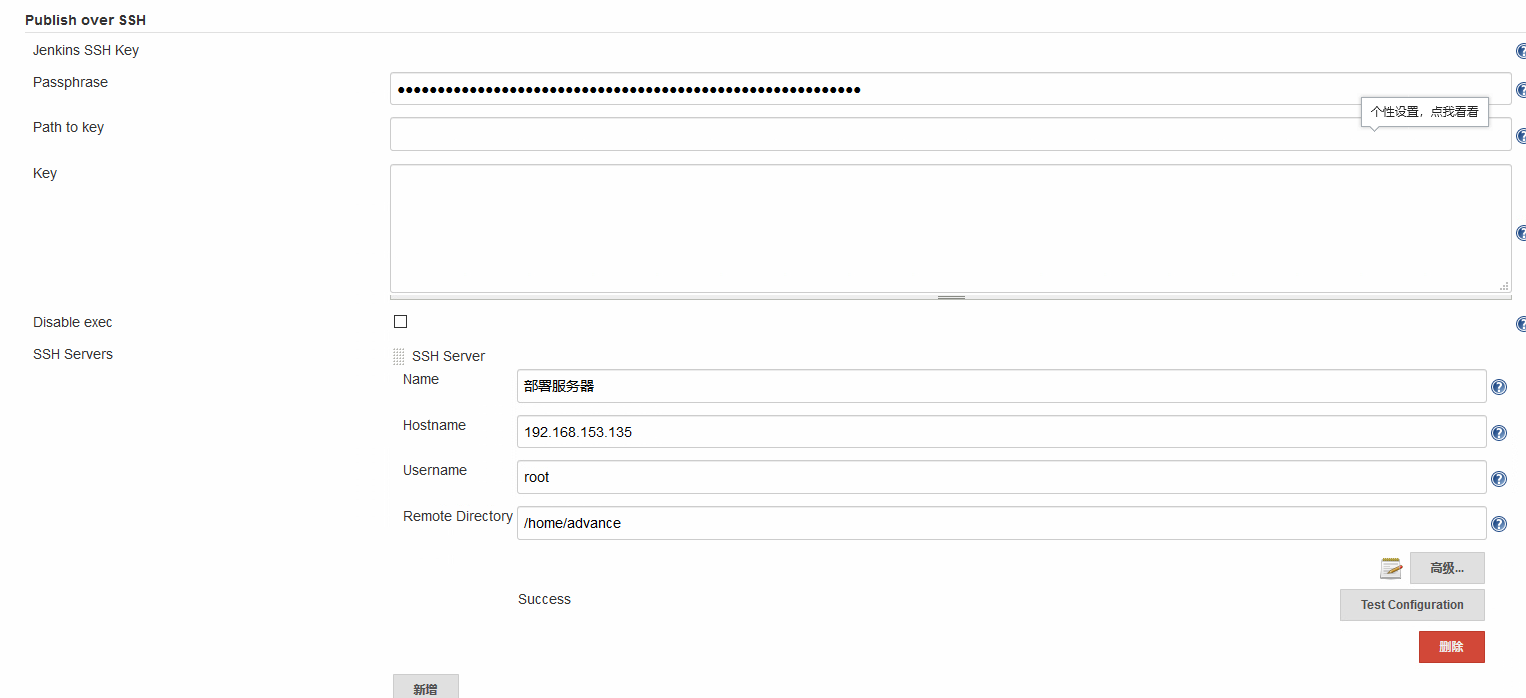Click the SSH Server section title
Image resolution: width=1526 pixels, height=698 pixels.
(448, 356)
